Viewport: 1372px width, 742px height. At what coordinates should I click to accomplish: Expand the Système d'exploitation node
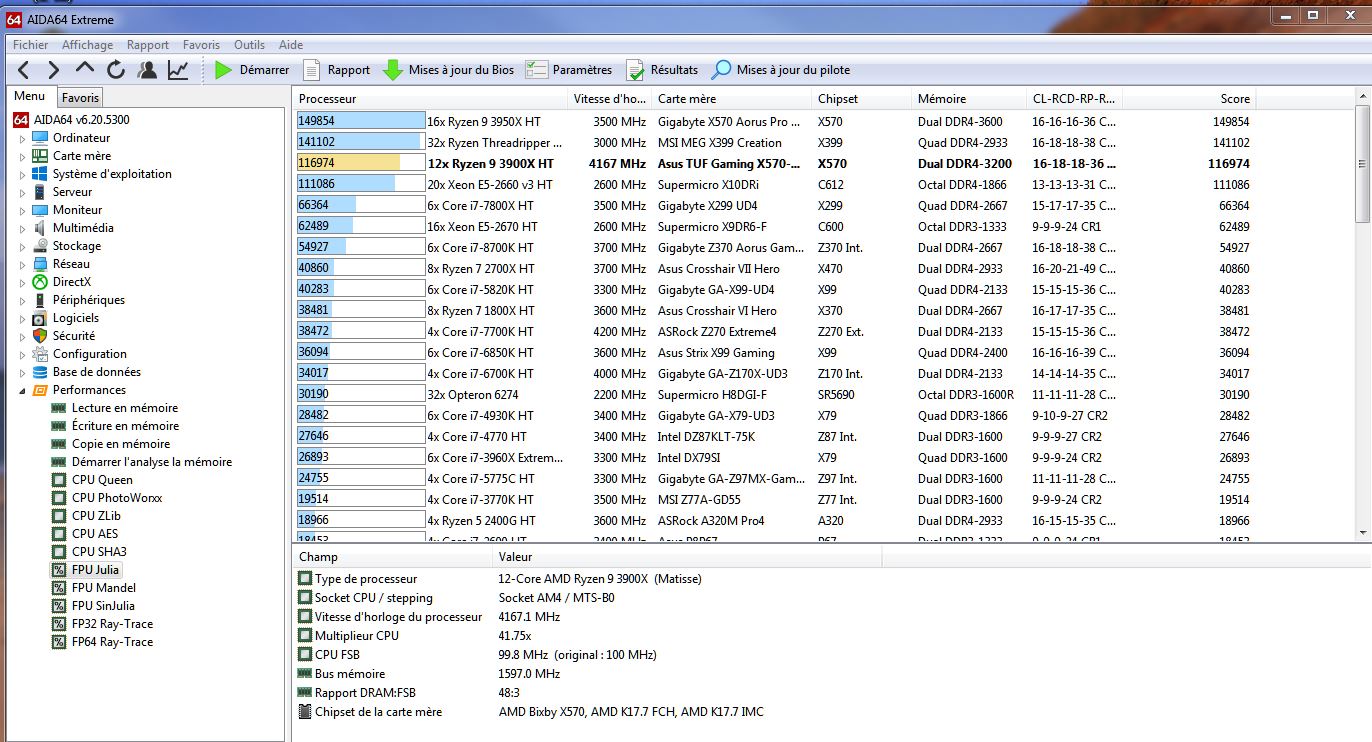[x=22, y=174]
